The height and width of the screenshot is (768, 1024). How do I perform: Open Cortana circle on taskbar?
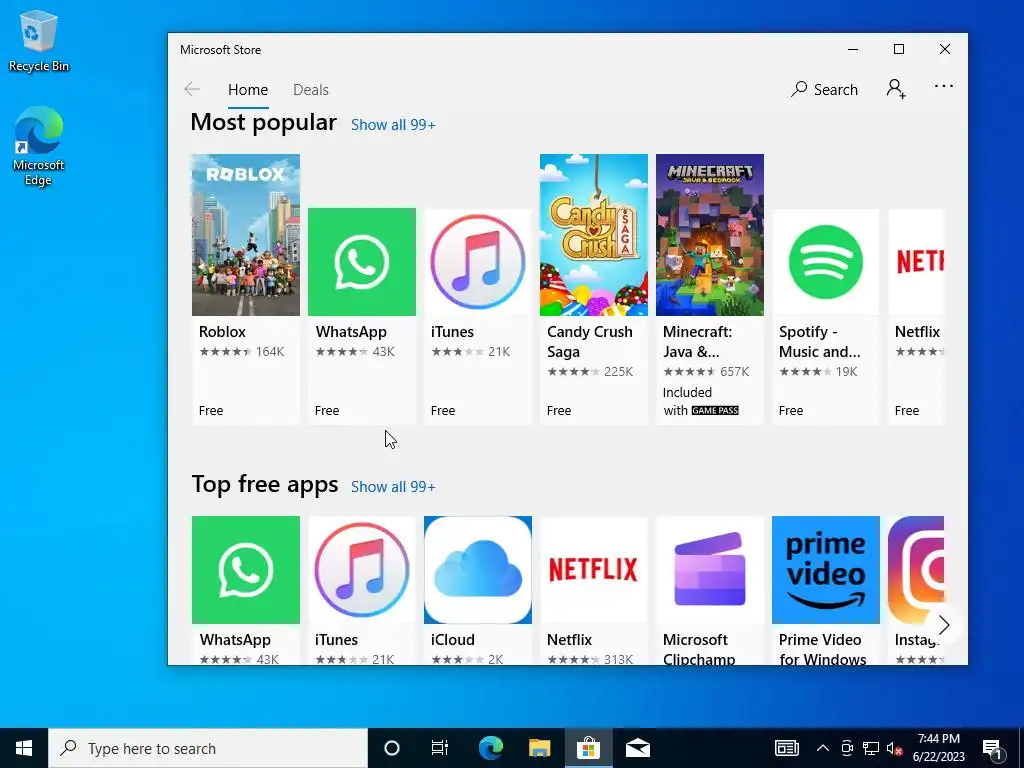(x=392, y=748)
